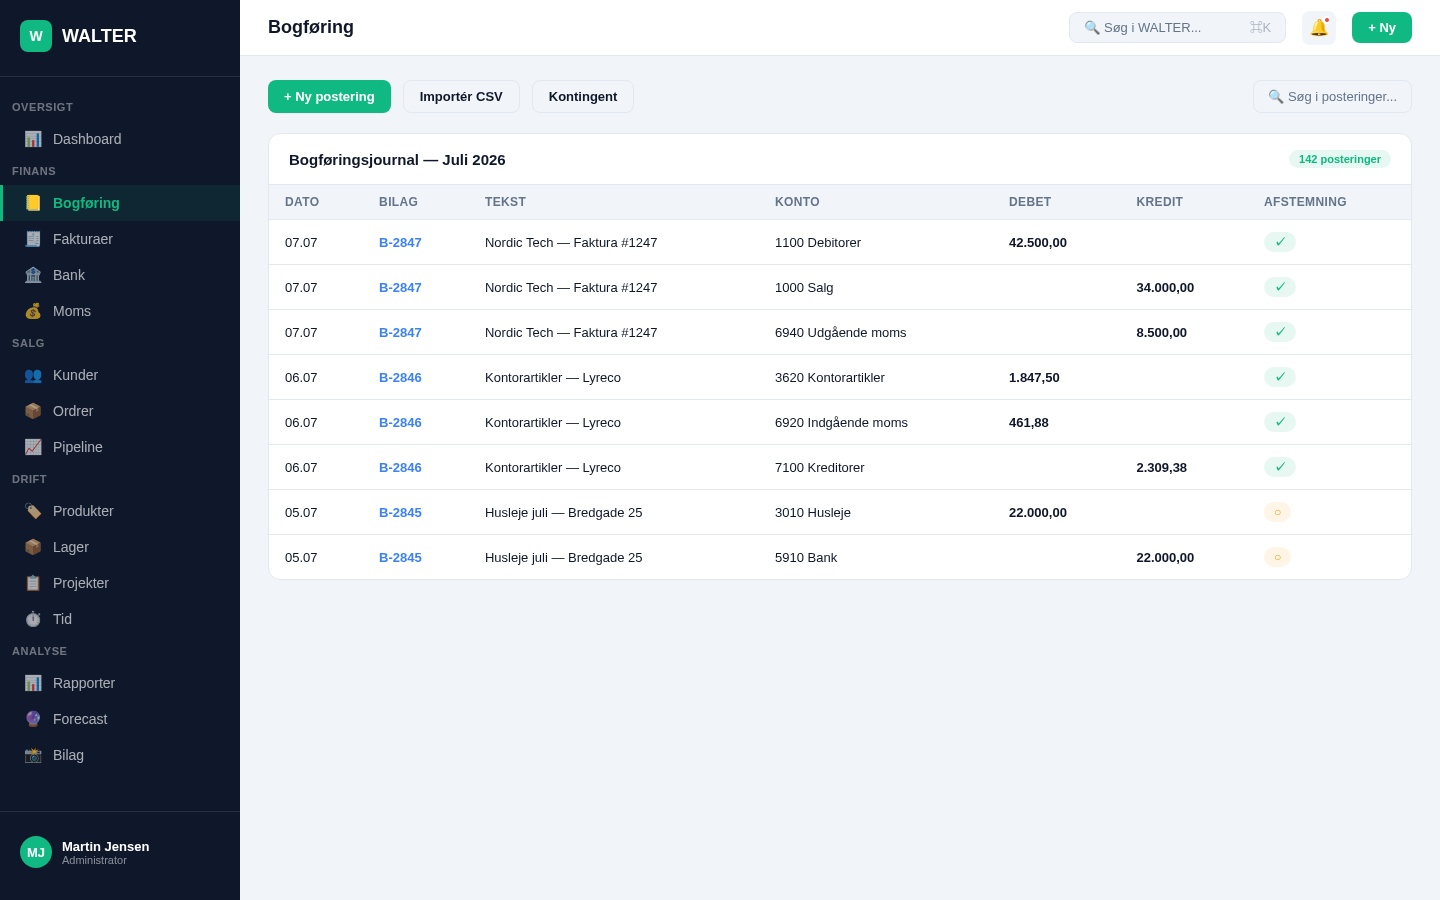Image resolution: width=1440 pixels, height=900 pixels.
Task: Click the KONTO column header
Action: pos(797,202)
